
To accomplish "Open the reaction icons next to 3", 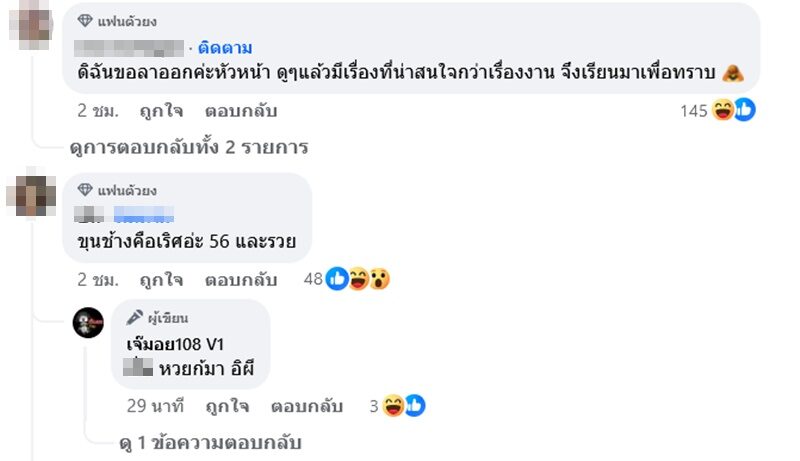I will click(404, 406).
